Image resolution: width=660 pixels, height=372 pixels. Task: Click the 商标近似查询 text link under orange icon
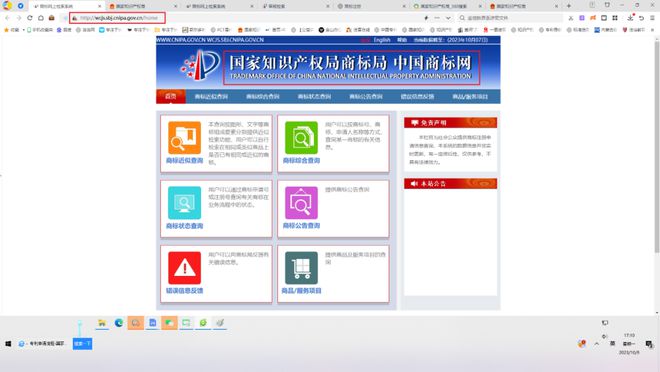[184, 161]
